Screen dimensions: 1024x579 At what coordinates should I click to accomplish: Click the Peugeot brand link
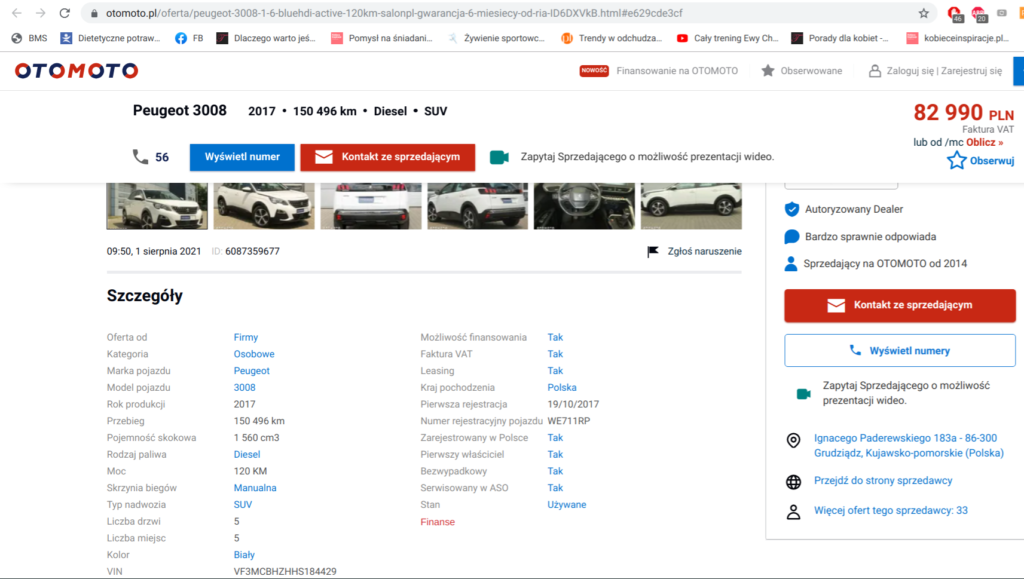pos(251,371)
